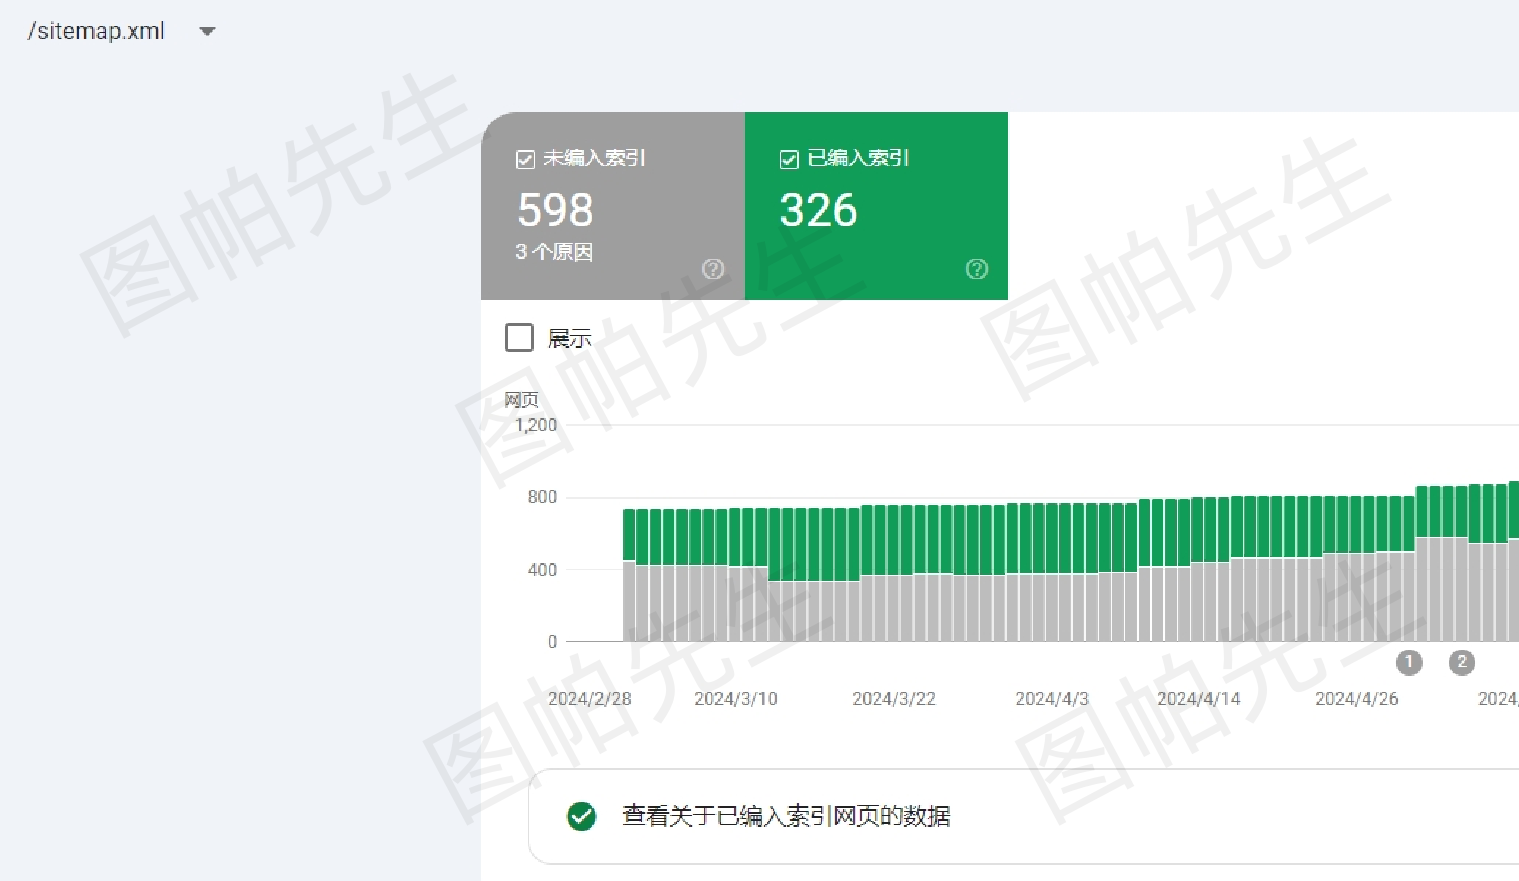Click the green check icon beside 查看关于已编入索引
This screenshot has width=1519, height=881.
click(x=581, y=816)
